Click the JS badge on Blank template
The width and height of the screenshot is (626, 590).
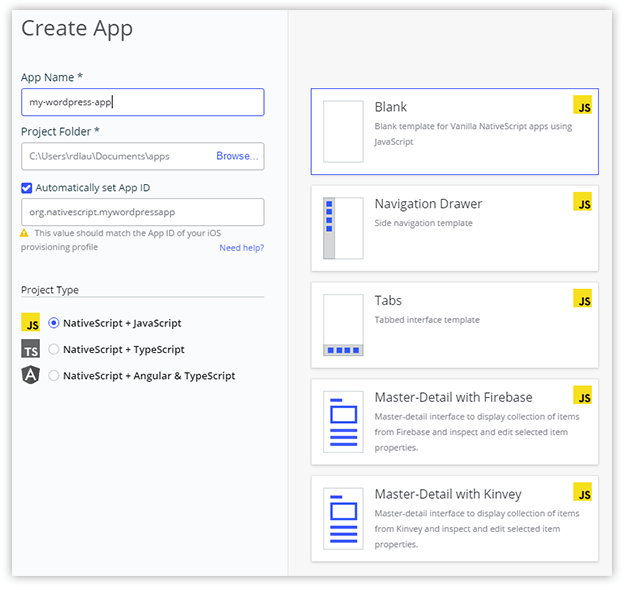pos(582,105)
